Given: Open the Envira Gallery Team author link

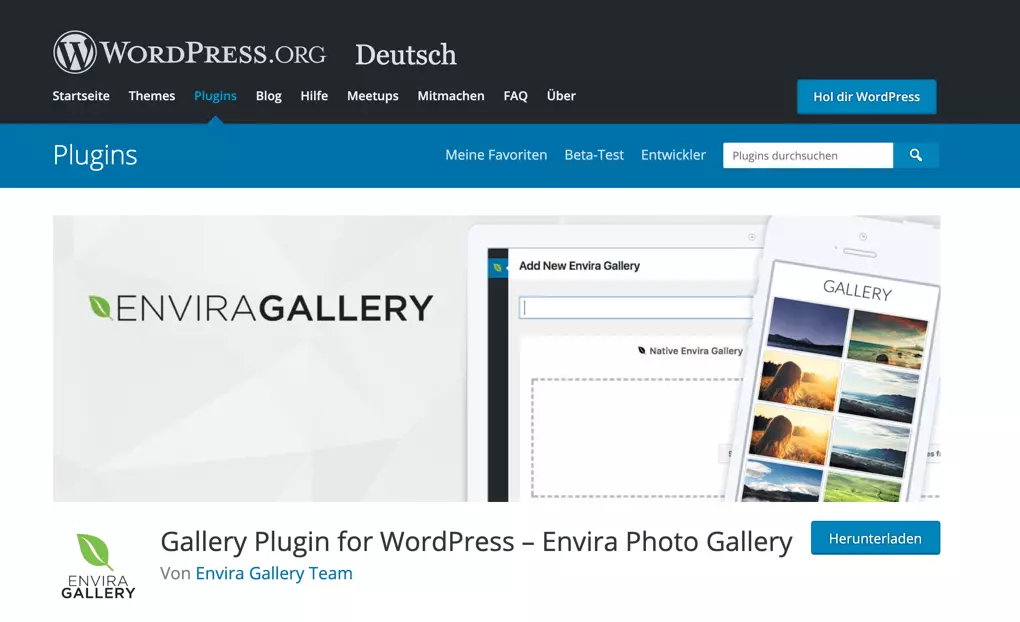Looking at the screenshot, I should (x=274, y=573).
